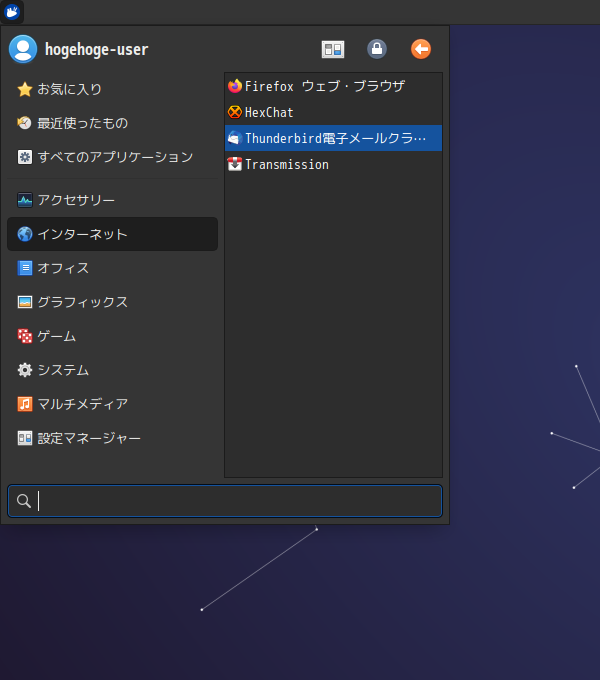This screenshot has height=680, width=600.
Task: Open the Whisker menu panel button
Action: (x=12, y=12)
